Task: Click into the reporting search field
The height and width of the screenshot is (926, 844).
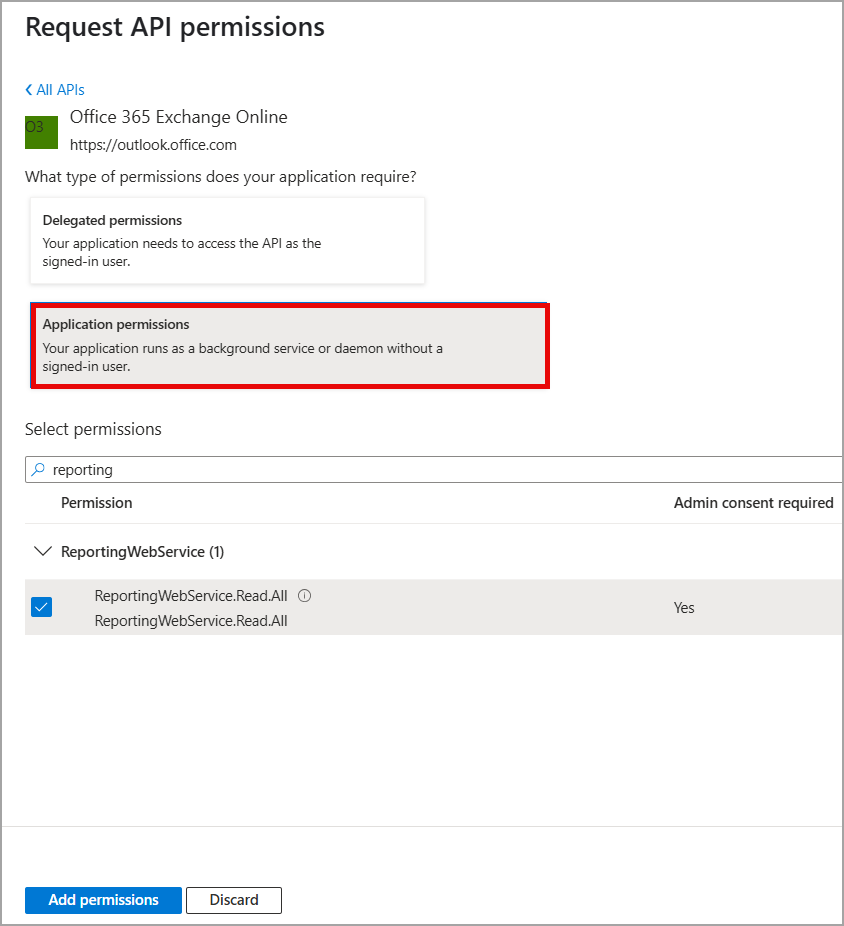Action: [440, 469]
